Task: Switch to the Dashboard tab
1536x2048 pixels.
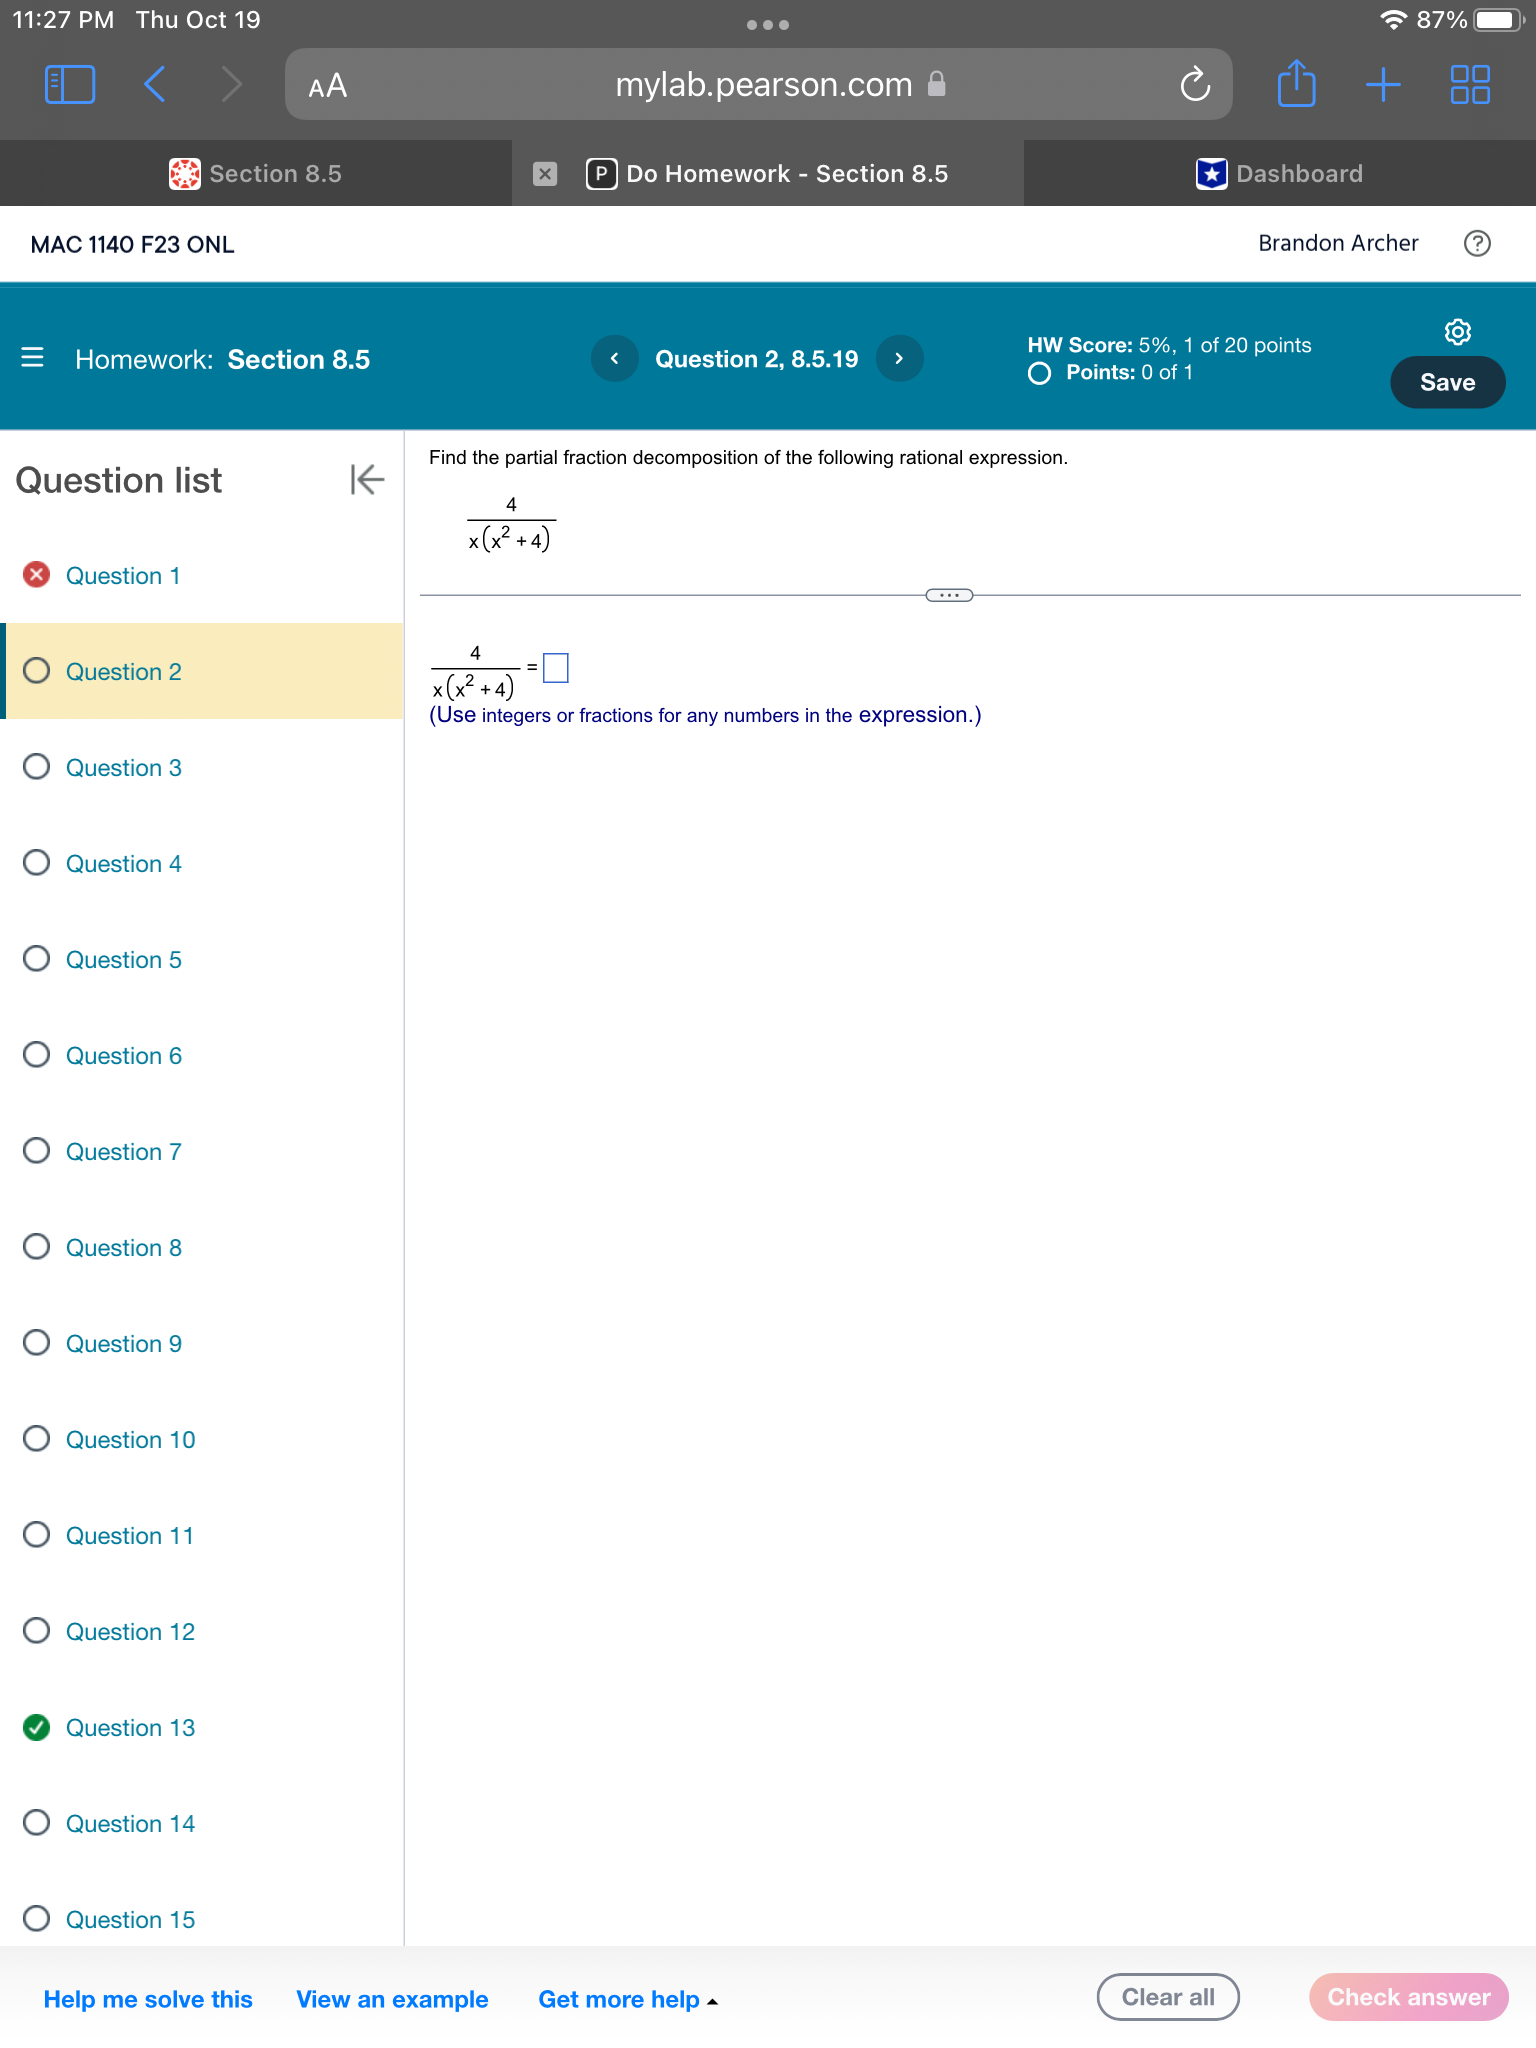Action: click(1280, 173)
